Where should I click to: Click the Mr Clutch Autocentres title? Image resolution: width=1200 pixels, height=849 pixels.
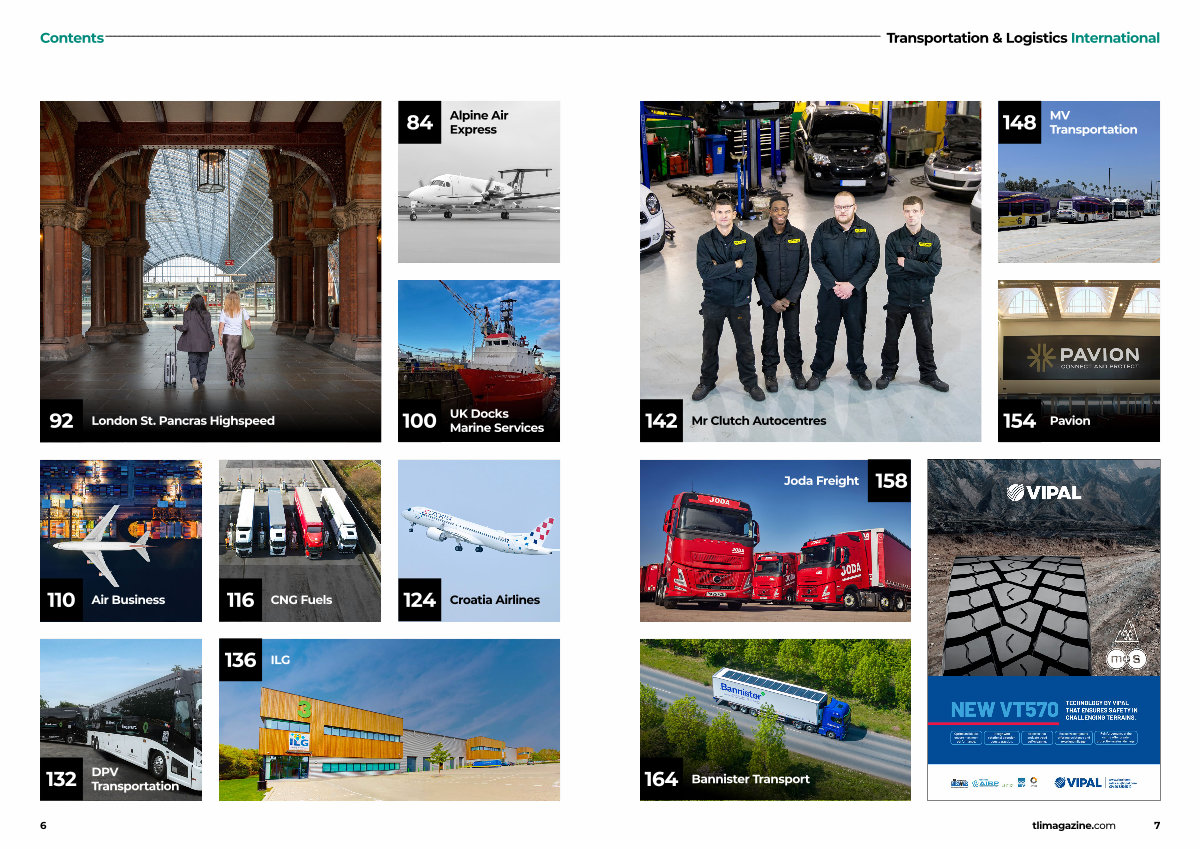click(759, 421)
